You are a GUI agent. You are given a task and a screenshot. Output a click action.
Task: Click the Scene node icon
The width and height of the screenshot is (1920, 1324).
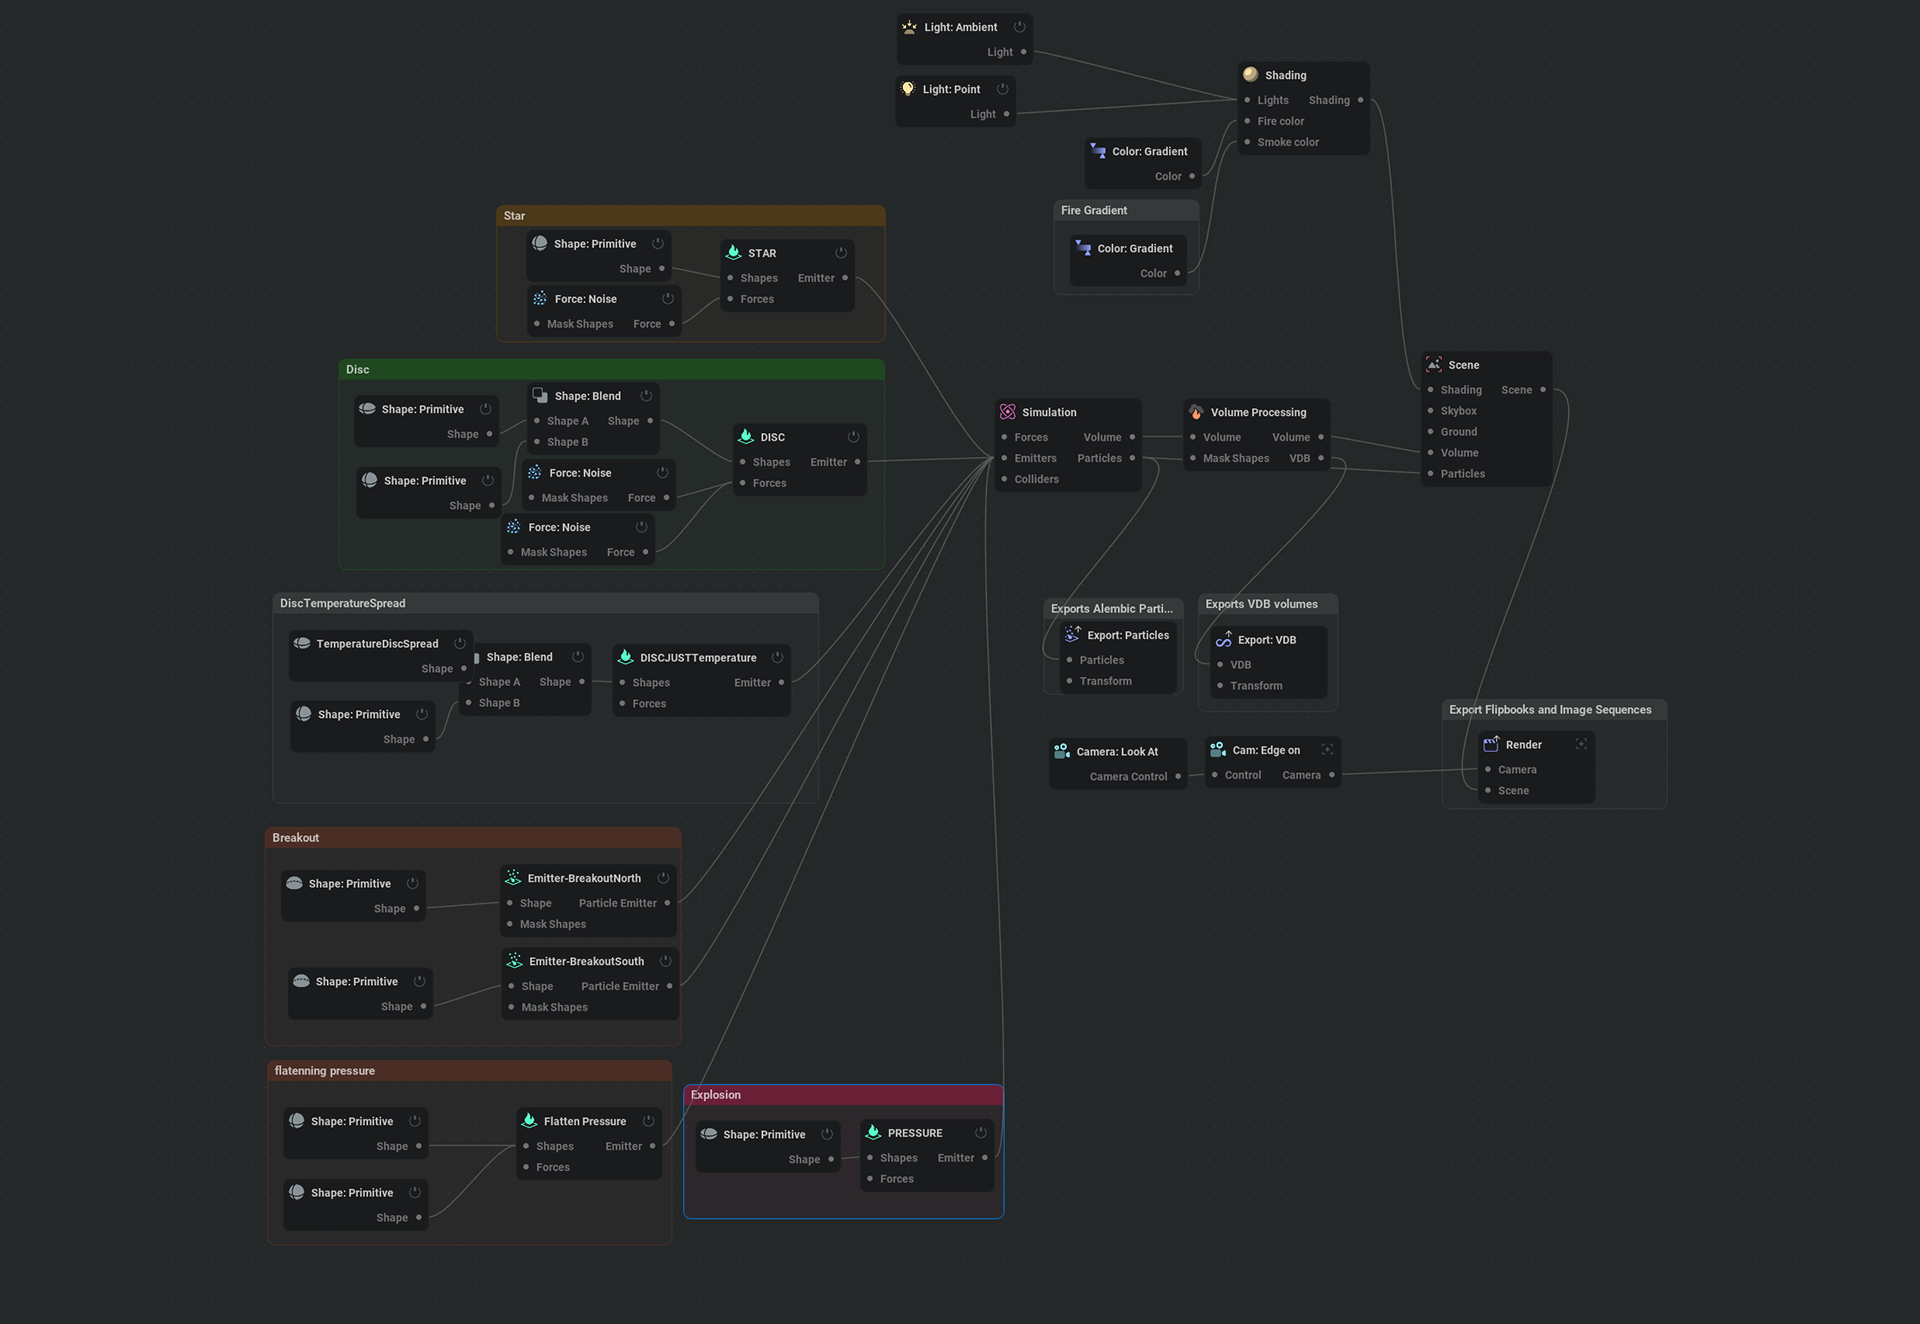[x=1434, y=365]
